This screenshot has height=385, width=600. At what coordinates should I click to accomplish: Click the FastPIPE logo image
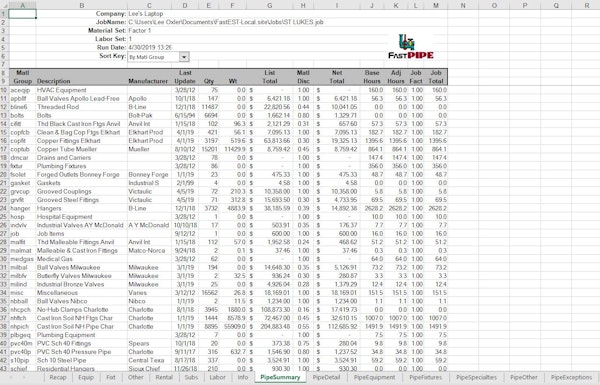click(x=411, y=47)
